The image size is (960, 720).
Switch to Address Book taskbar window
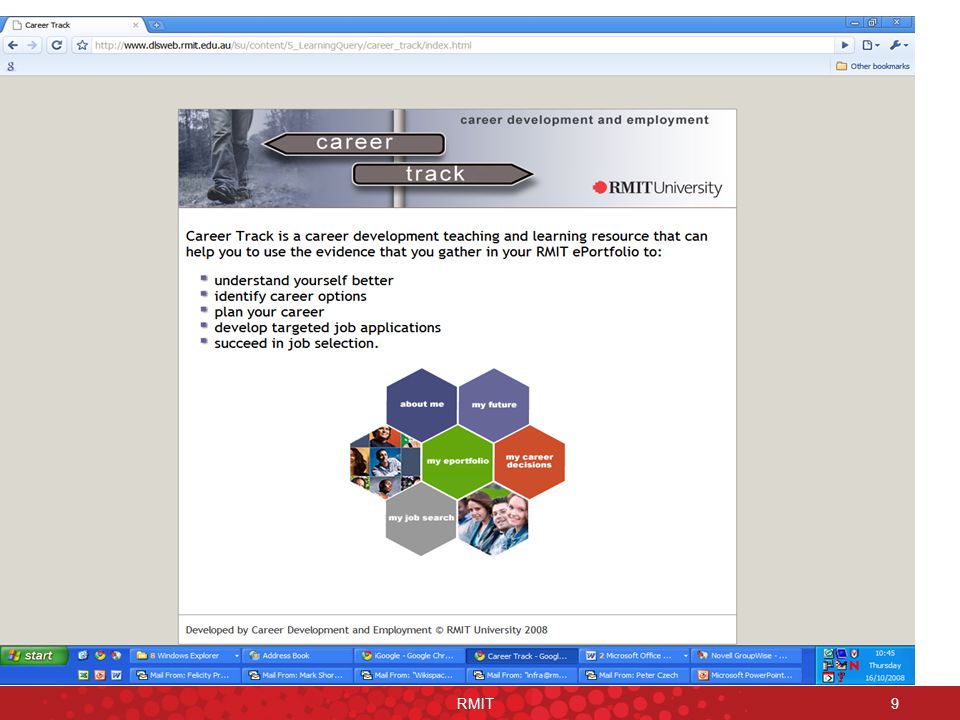click(299, 656)
